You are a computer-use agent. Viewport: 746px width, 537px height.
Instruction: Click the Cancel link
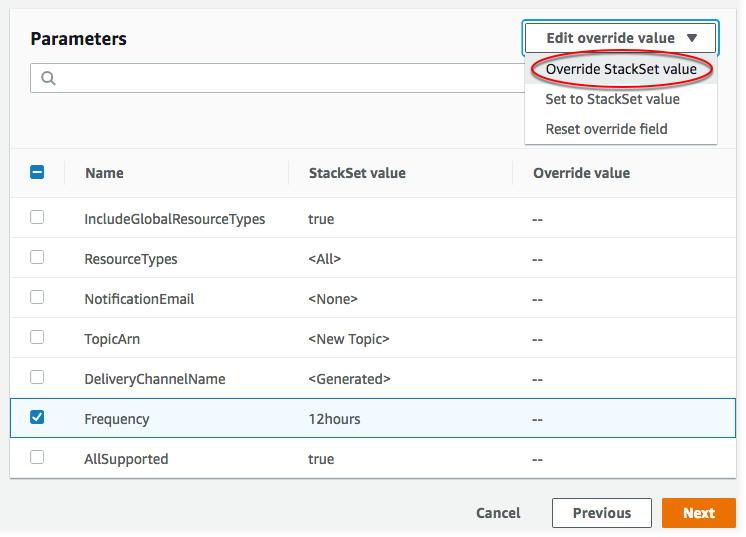coord(498,513)
